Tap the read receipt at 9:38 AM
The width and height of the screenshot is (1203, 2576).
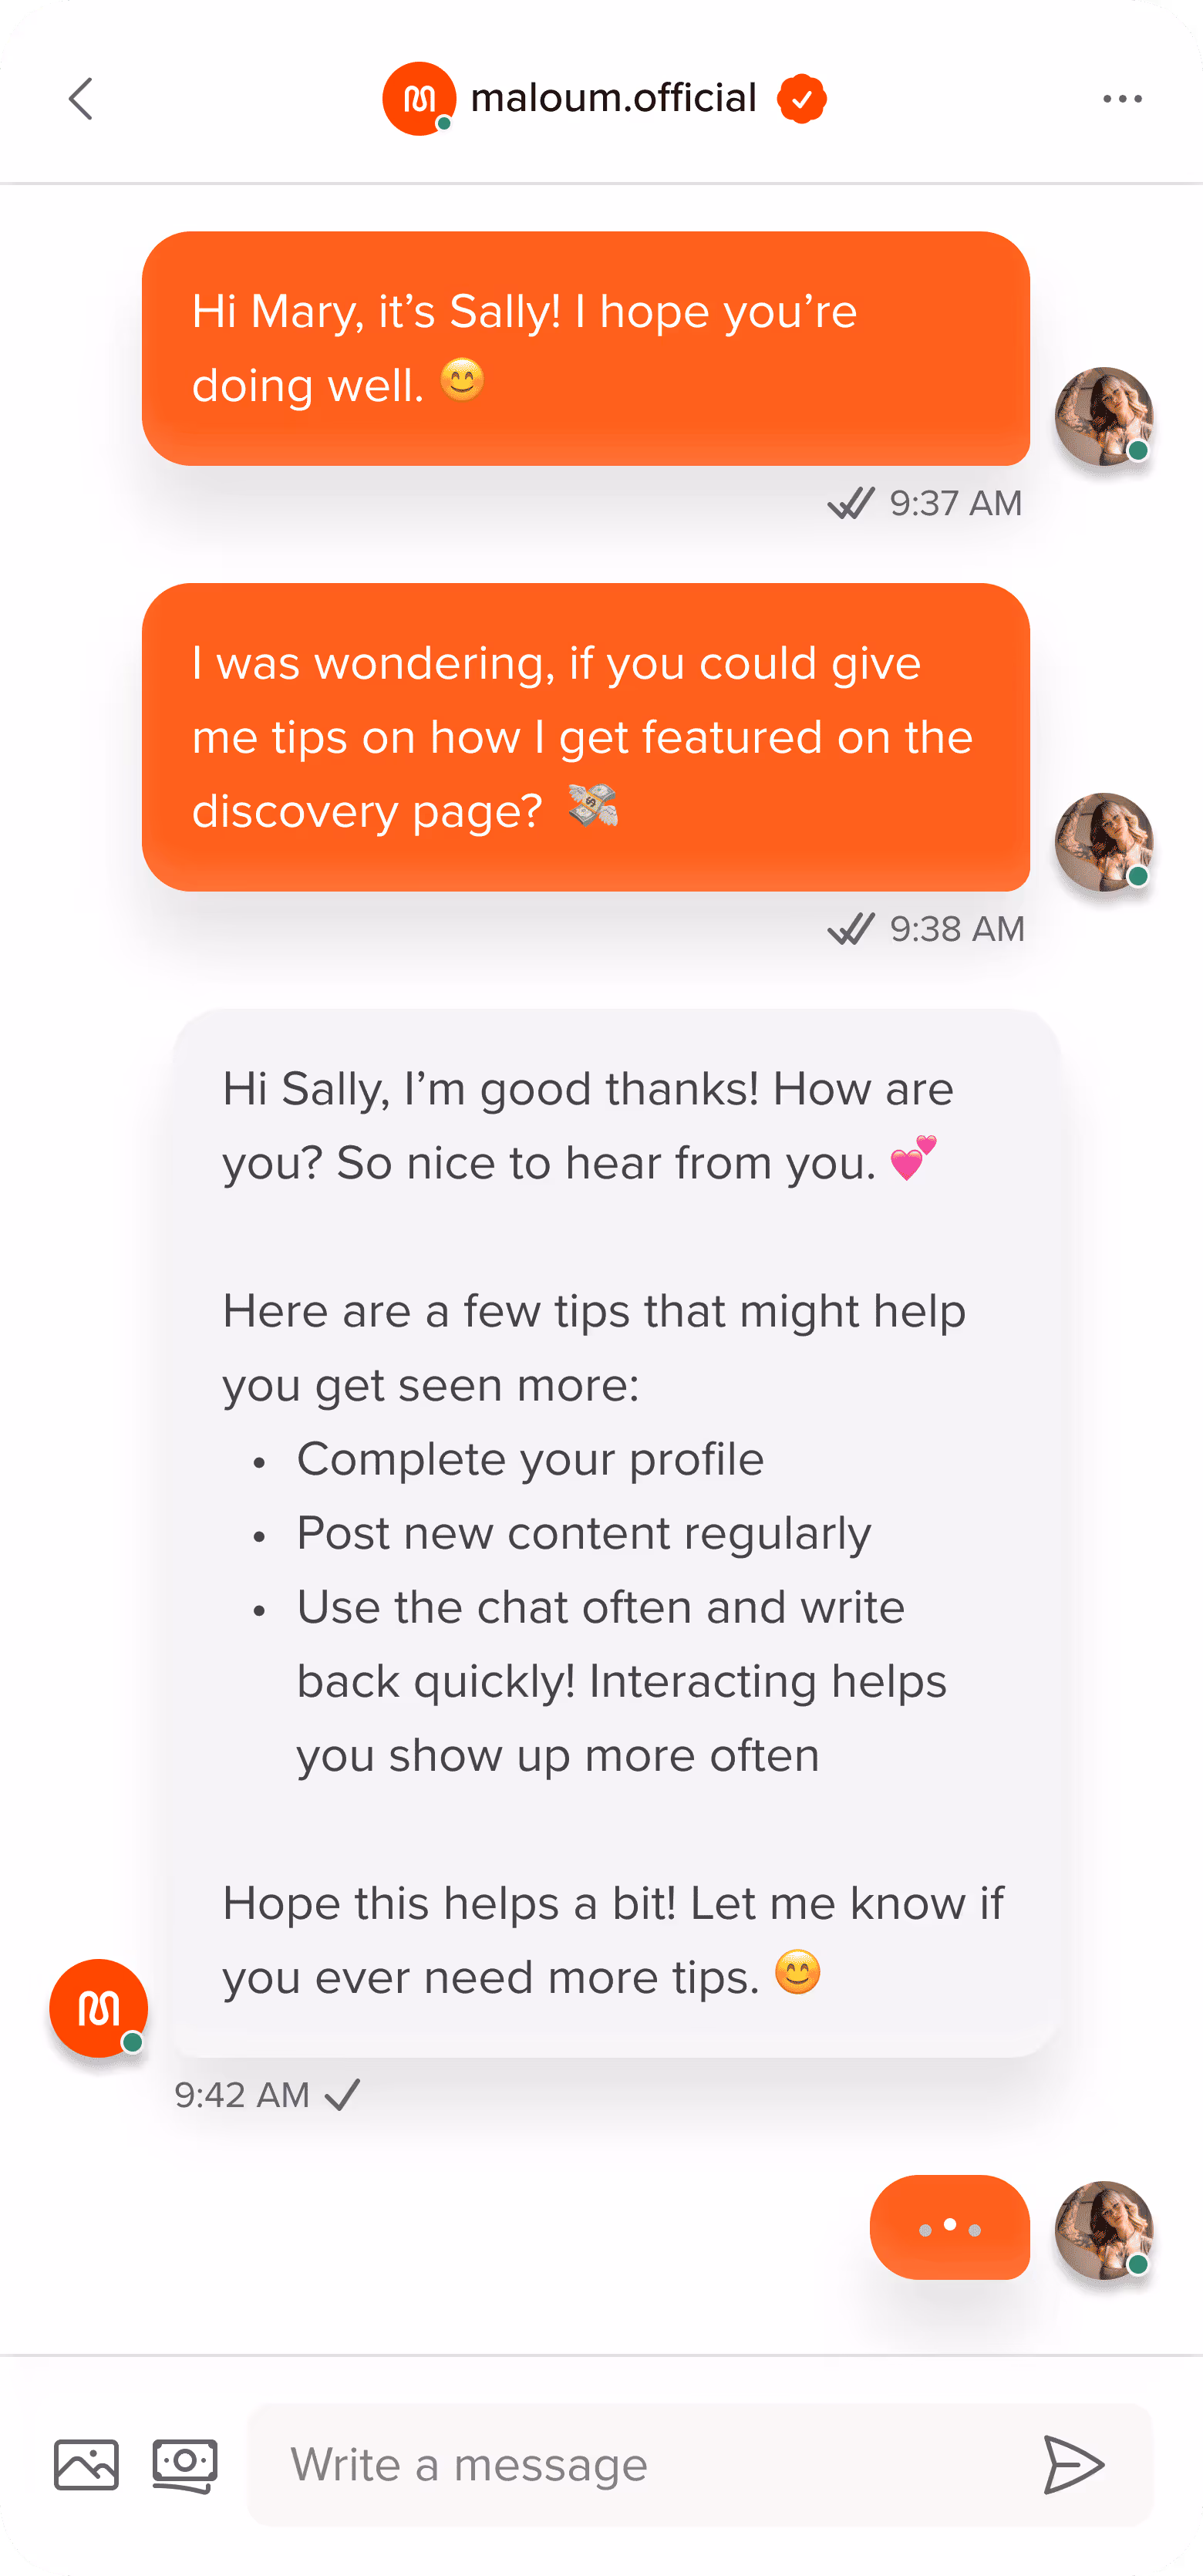click(x=851, y=929)
